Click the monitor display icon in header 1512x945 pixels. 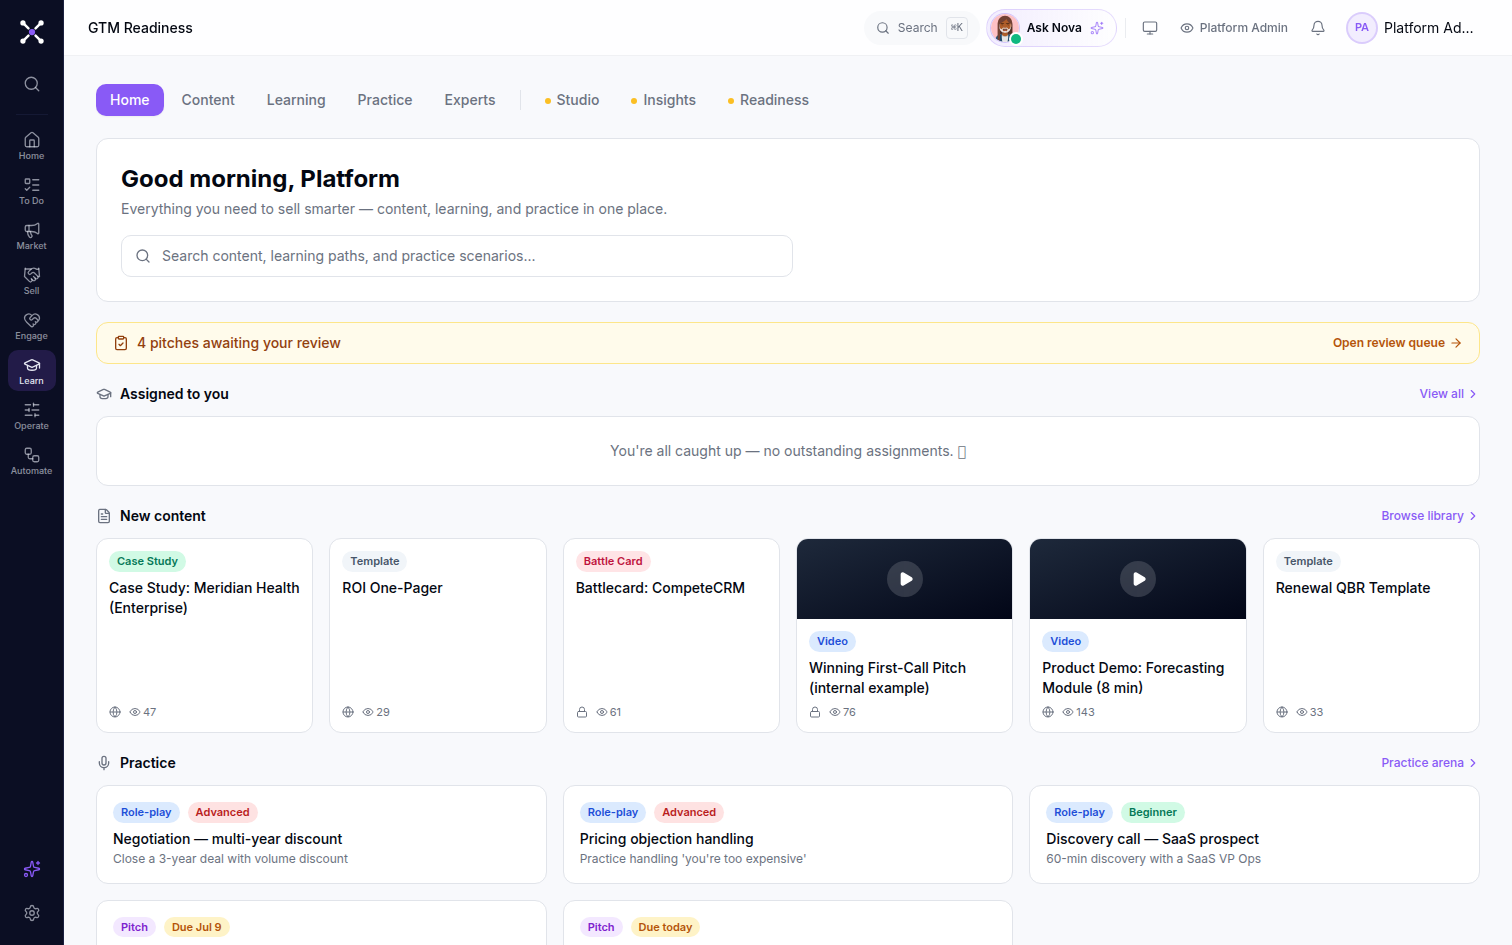pos(1150,28)
